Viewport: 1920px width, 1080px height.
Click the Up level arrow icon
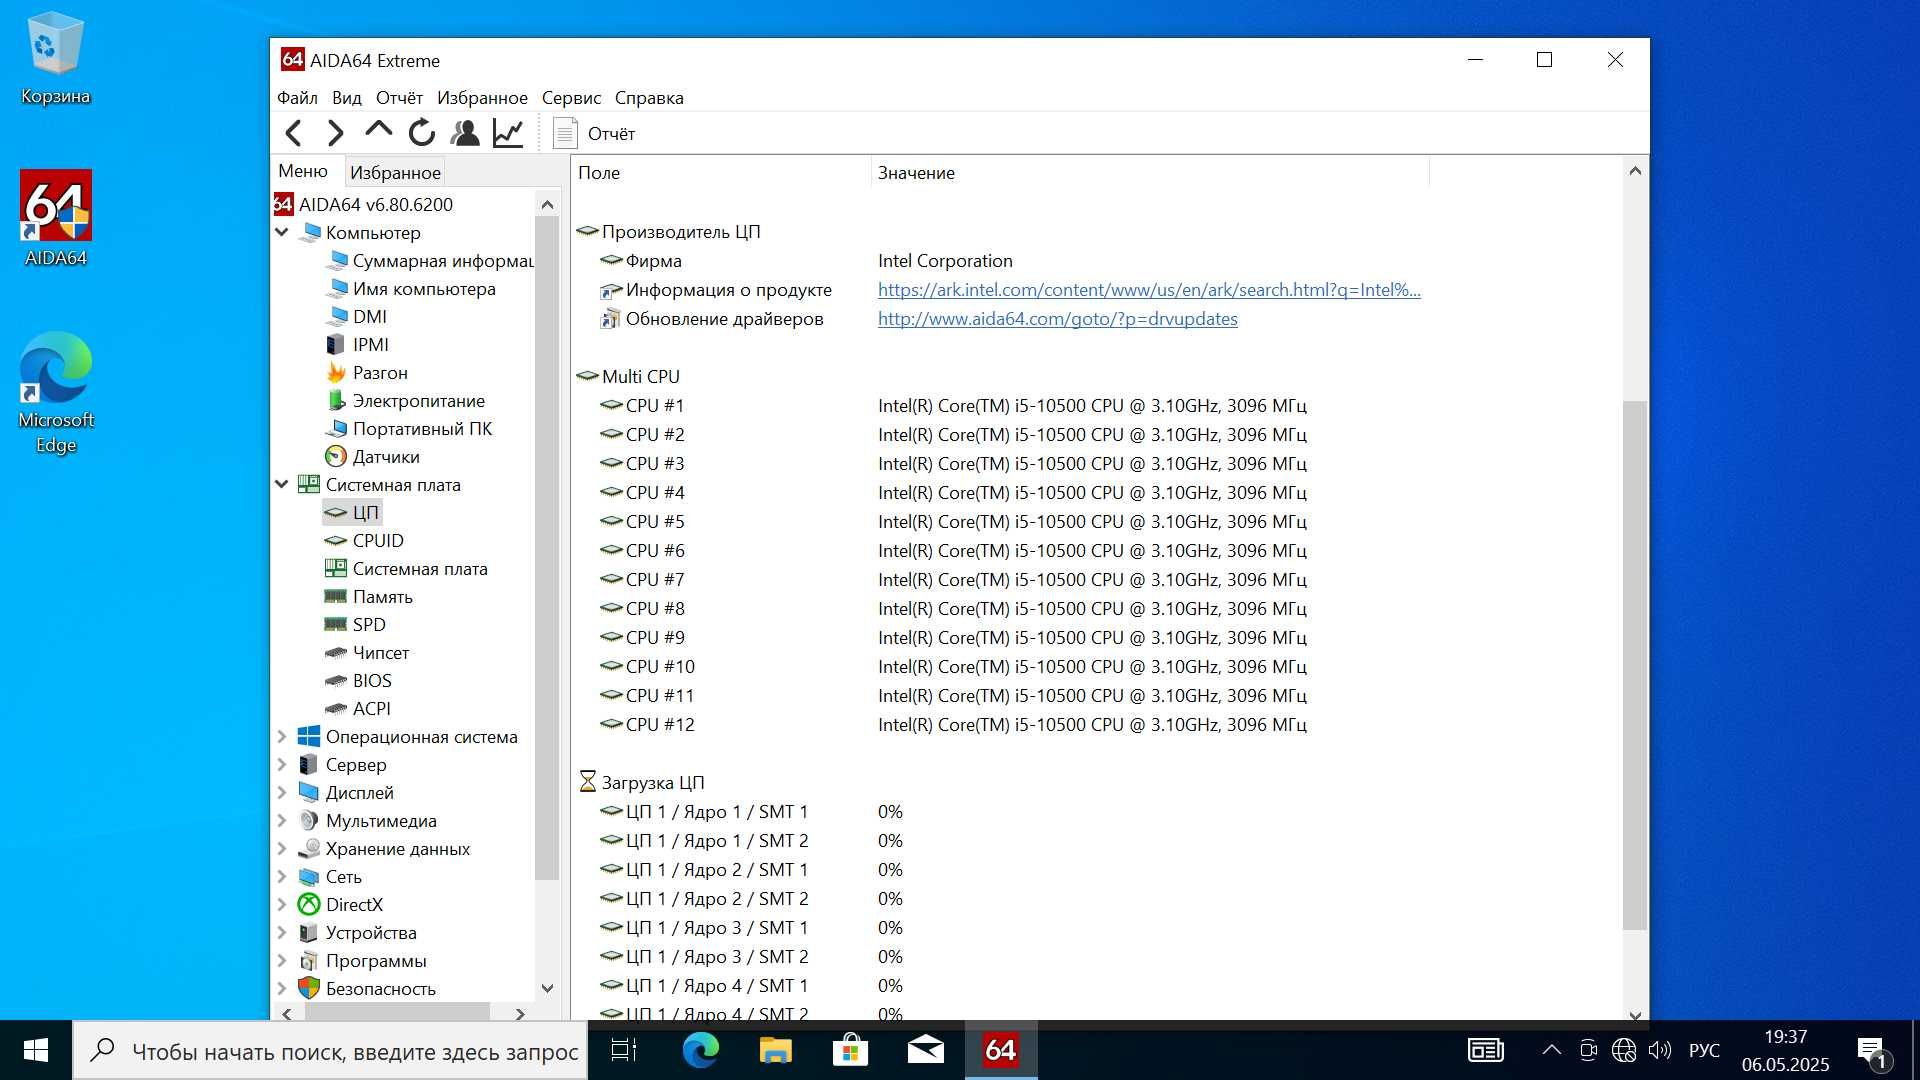tap(379, 130)
